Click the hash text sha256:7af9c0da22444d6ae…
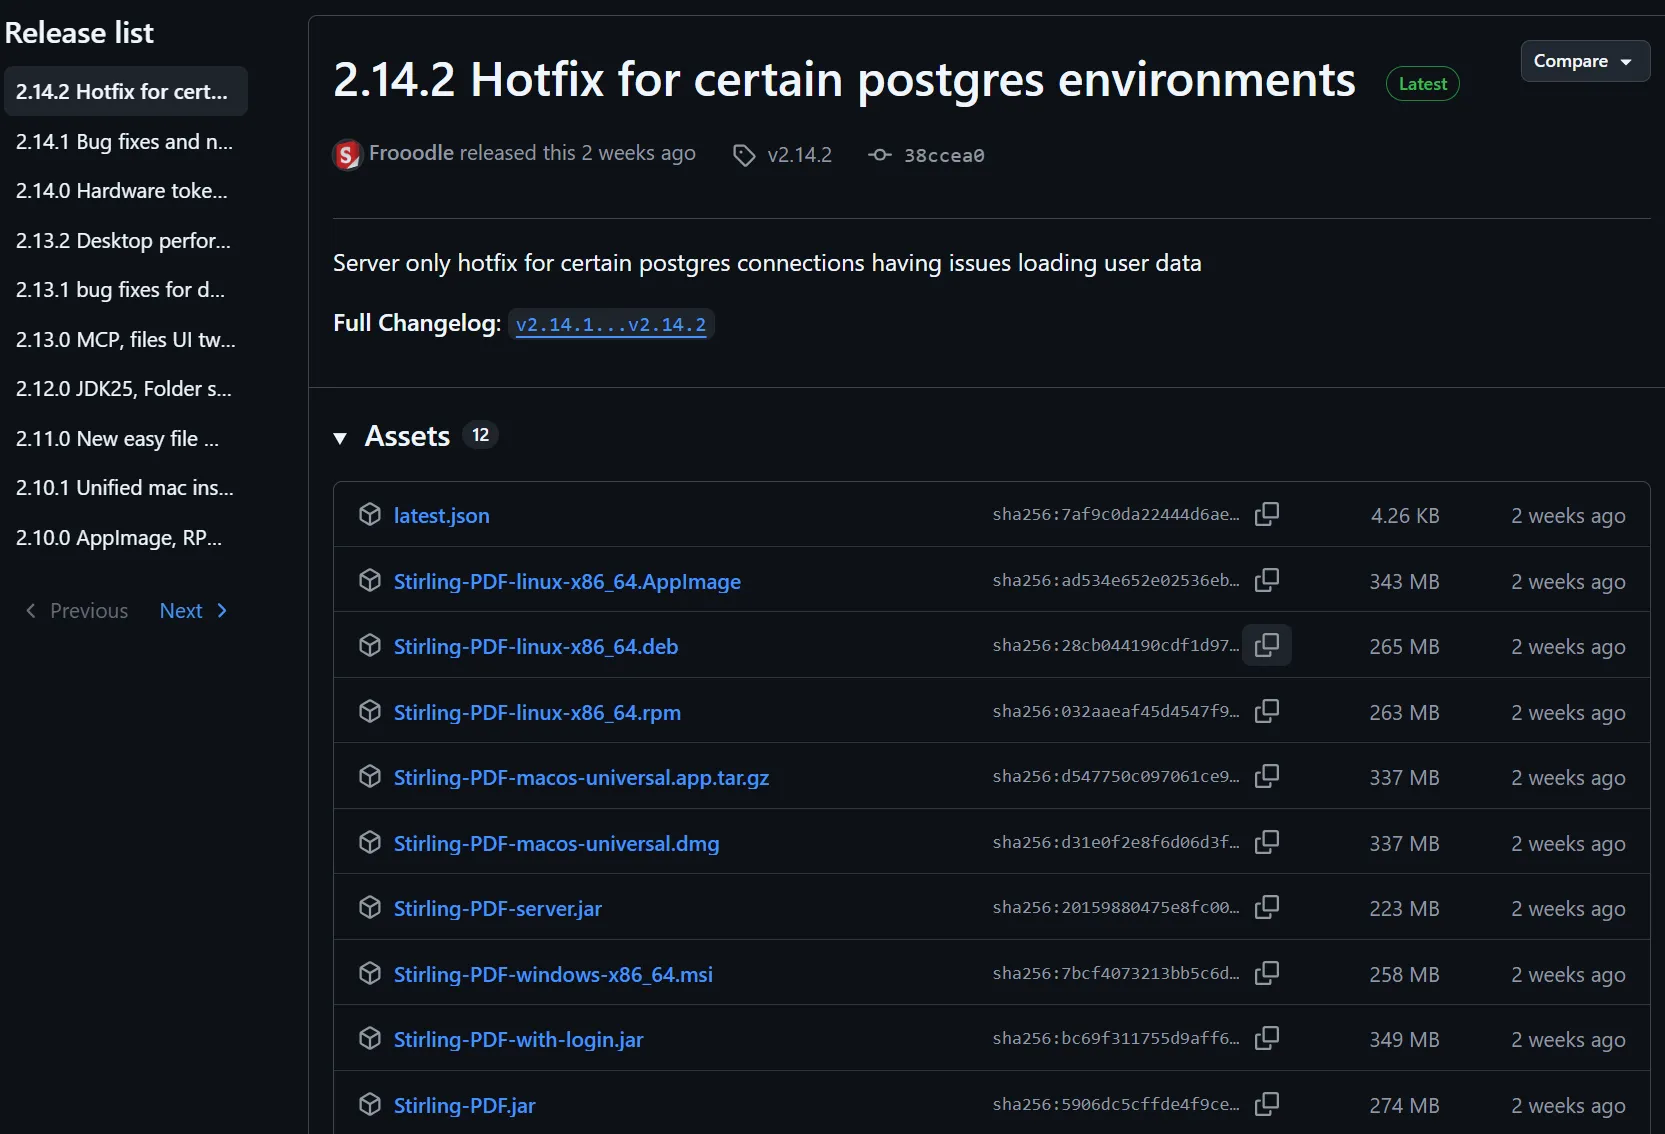 tap(1116, 514)
